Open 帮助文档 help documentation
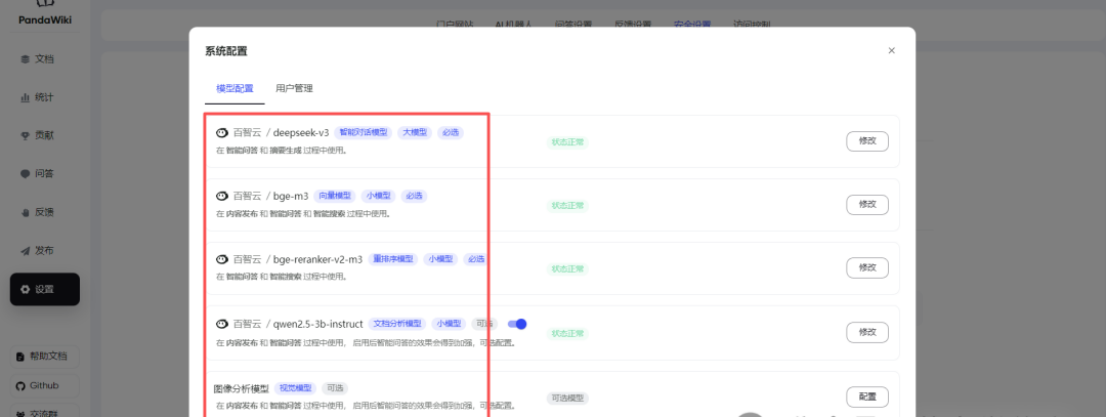Image resolution: width=1106 pixels, height=417 pixels. point(48,356)
